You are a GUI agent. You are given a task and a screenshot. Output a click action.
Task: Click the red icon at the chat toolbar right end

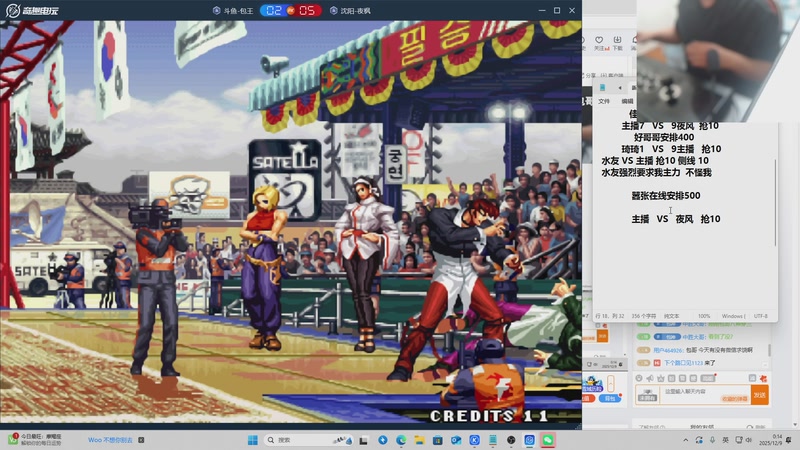[763, 378]
